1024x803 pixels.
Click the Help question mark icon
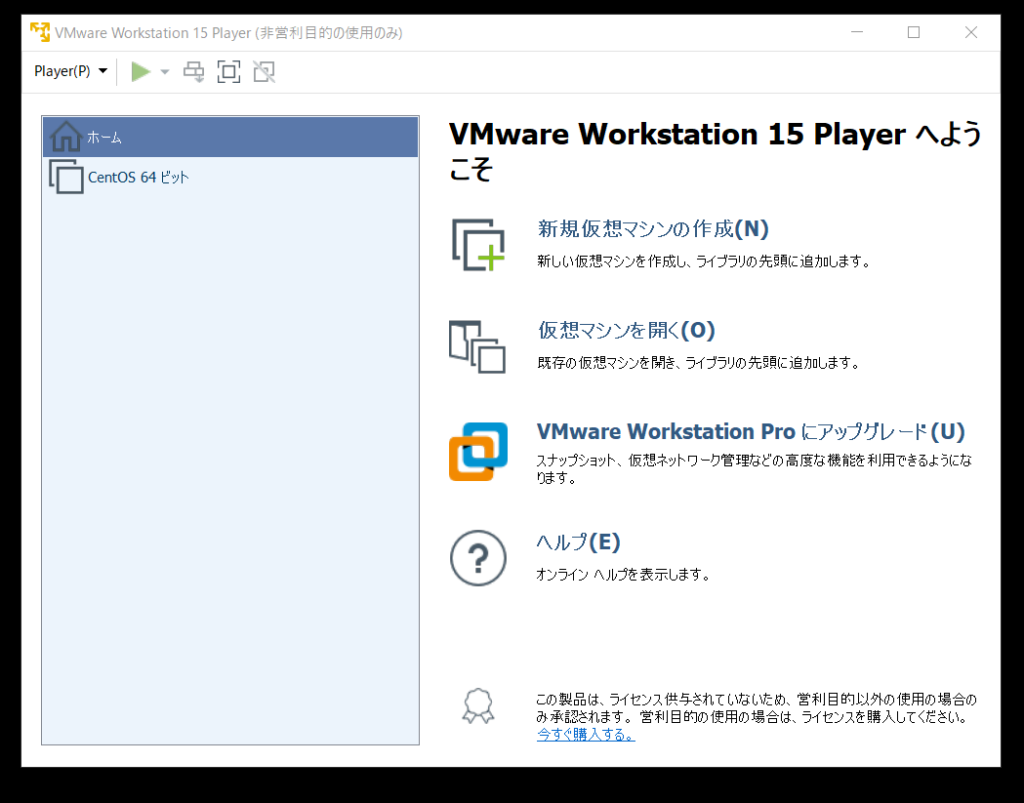coord(477,558)
